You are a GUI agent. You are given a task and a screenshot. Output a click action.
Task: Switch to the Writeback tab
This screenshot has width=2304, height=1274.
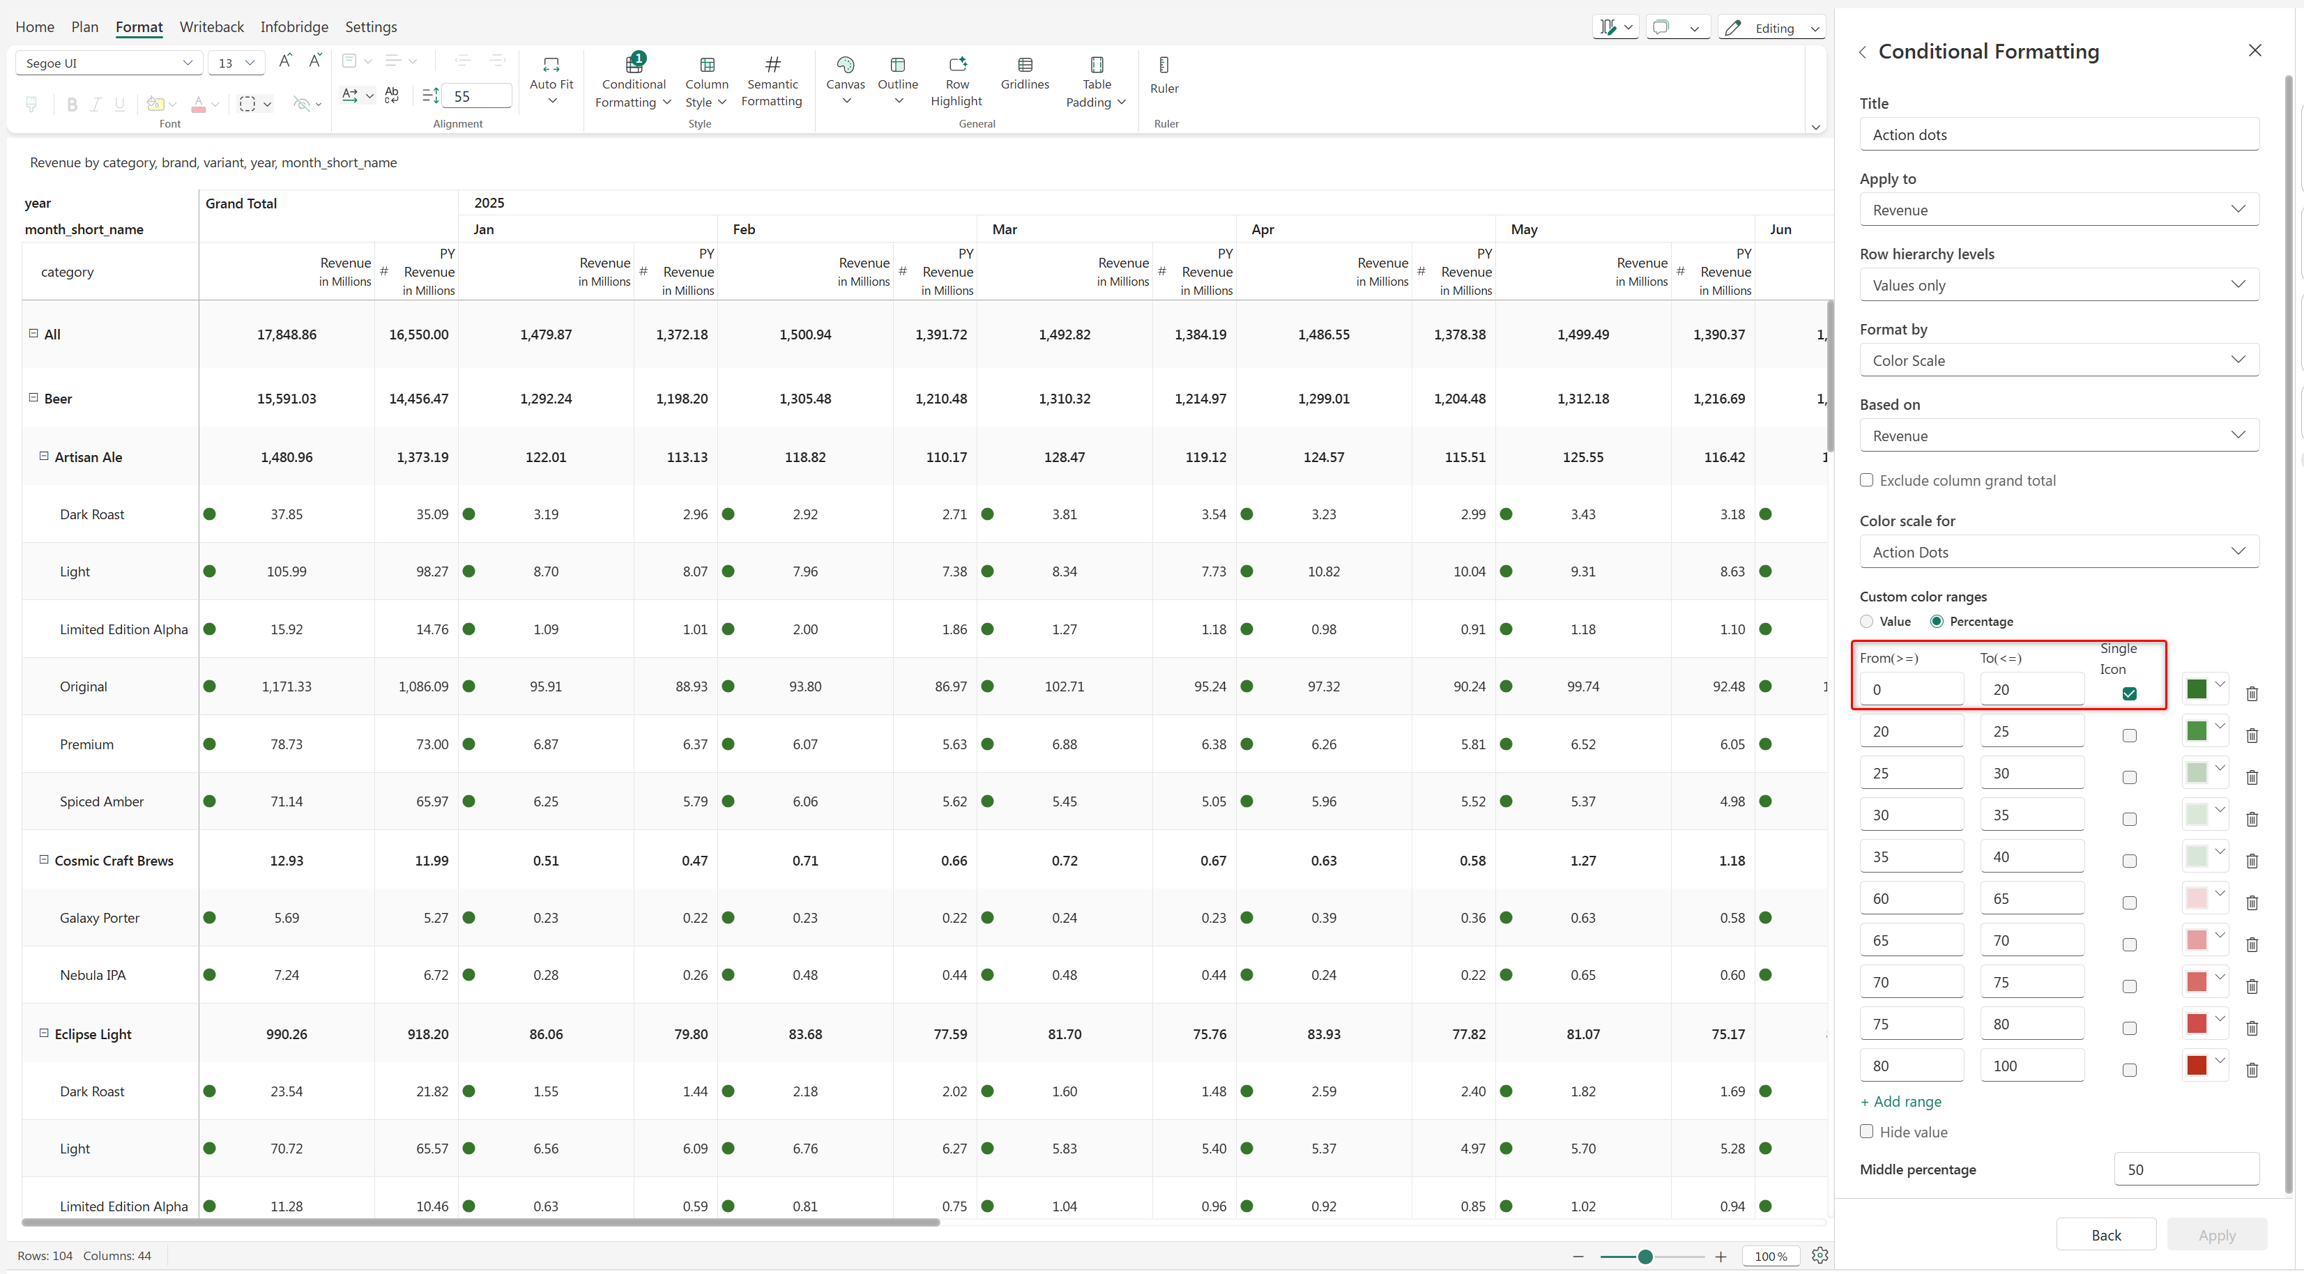point(211,27)
